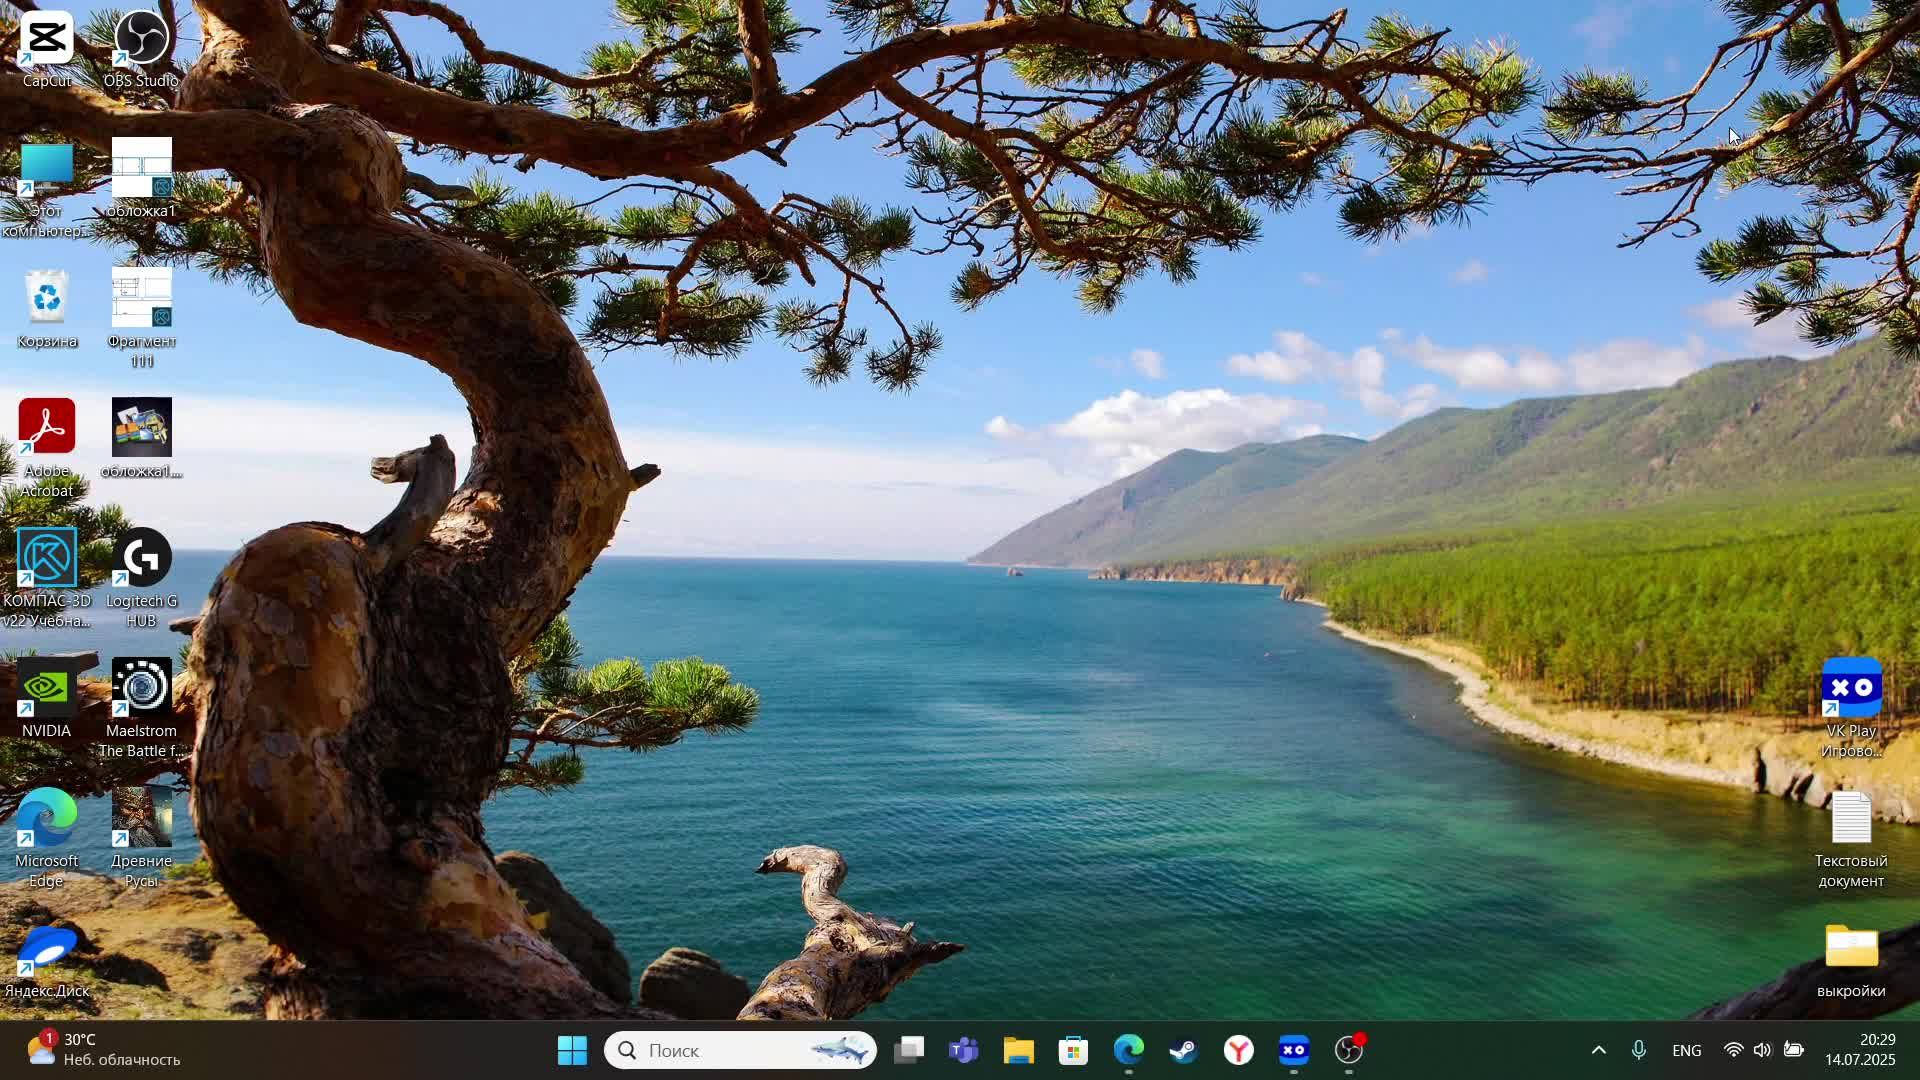Switch the ENG input language indicator
The width and height of the screenshot is (1920, 1080).
(x=1686, y=1050)
